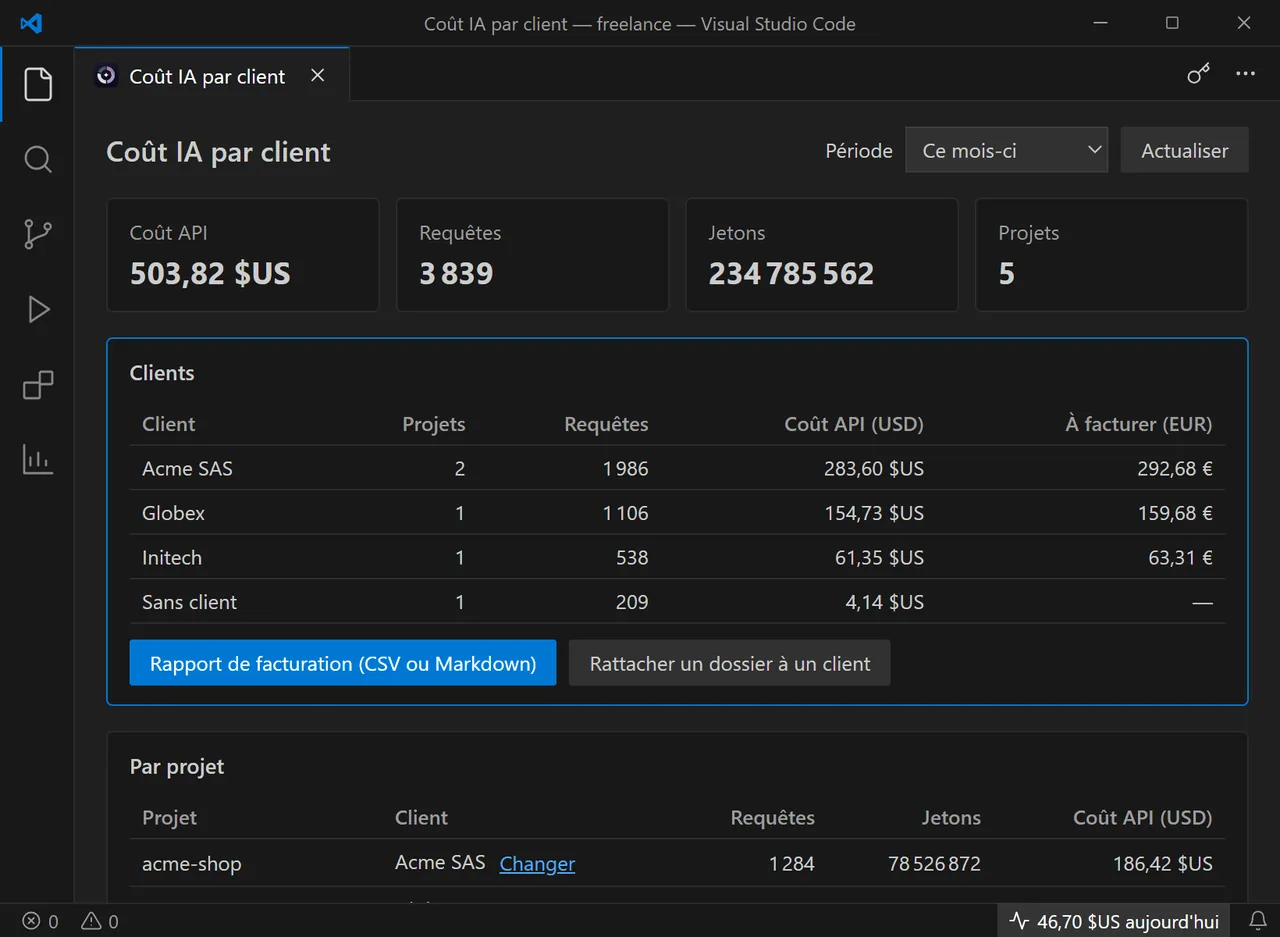
Task: Click the Clients section heading
Action: click(x=162, y=373)
